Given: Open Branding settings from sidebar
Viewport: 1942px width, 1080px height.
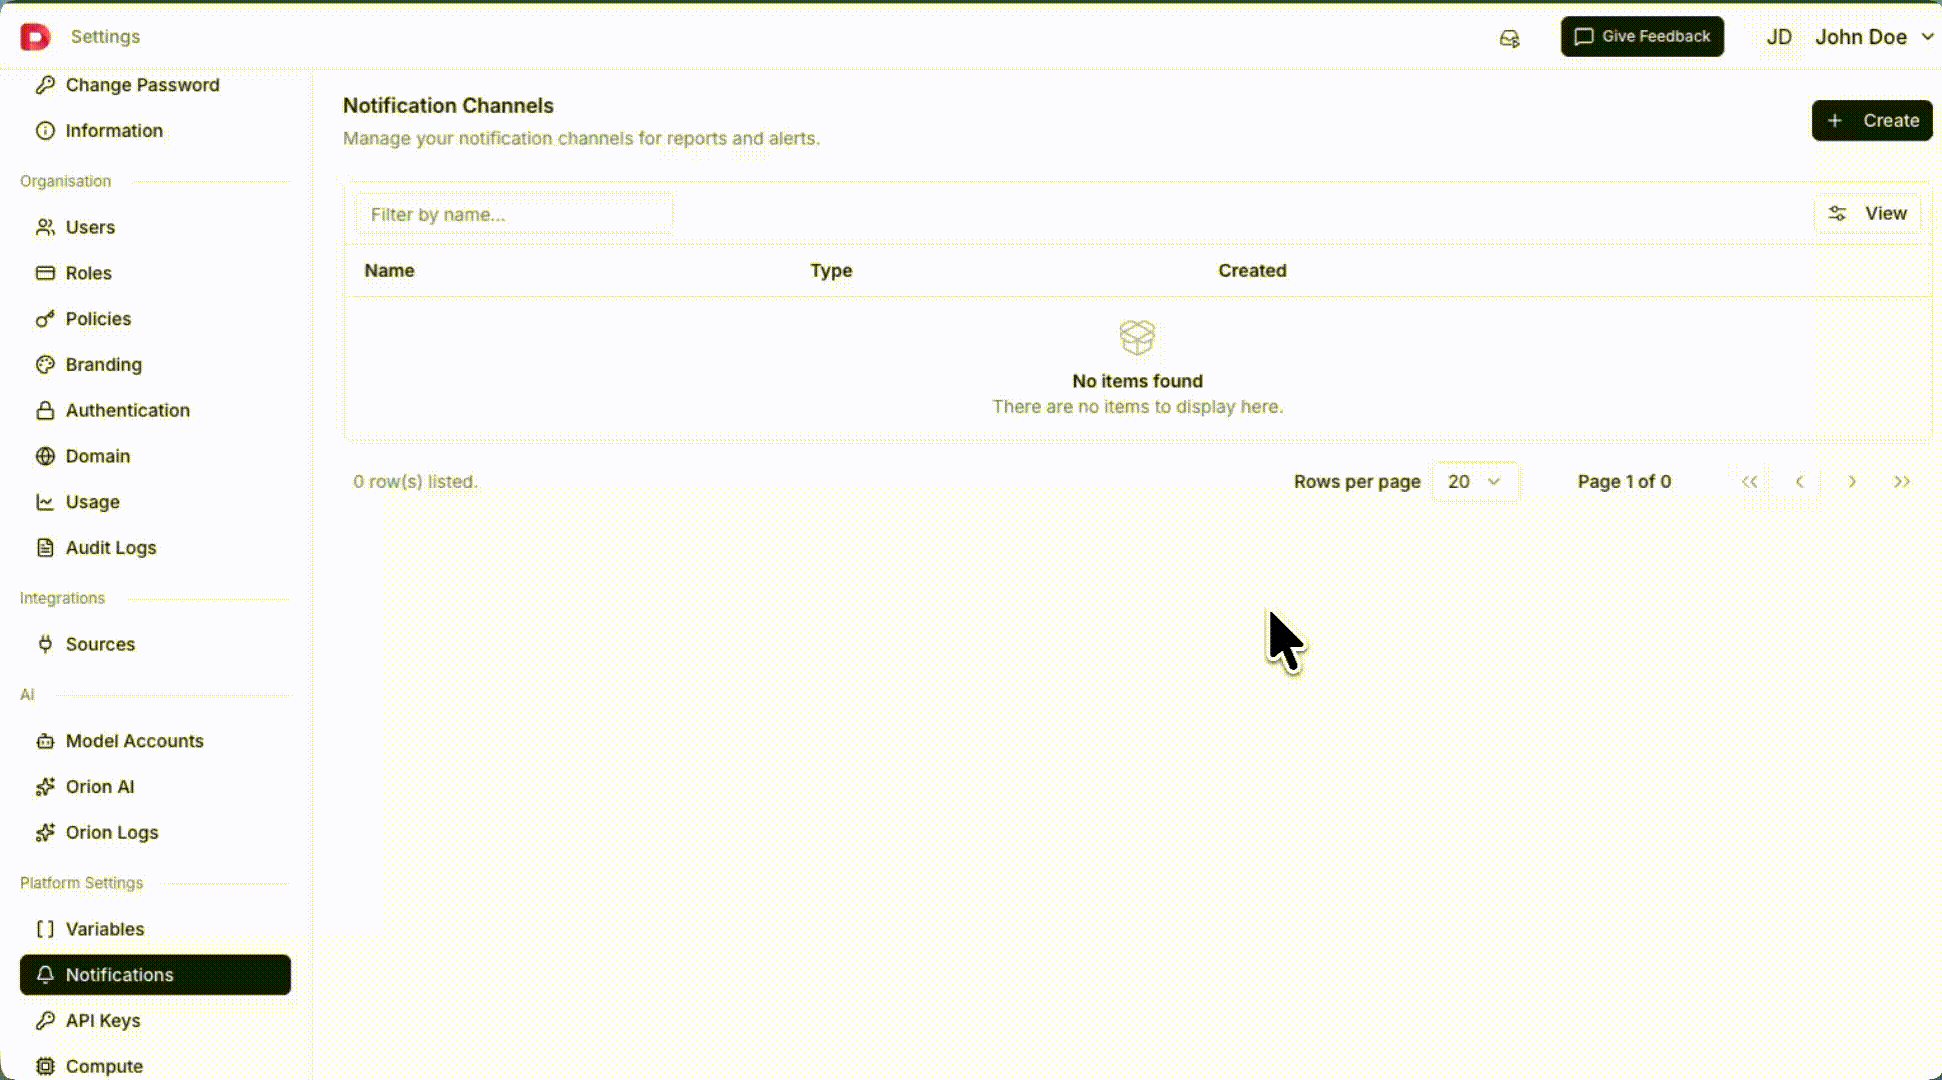Looking at the screenshot, I should pyautogui.click(x=103, y=365).
